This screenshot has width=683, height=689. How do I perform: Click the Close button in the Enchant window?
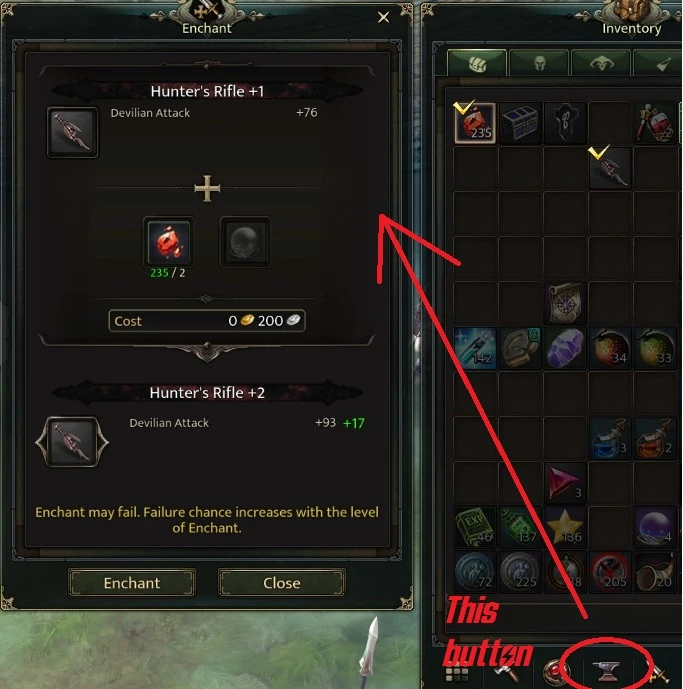pos(282,583)
